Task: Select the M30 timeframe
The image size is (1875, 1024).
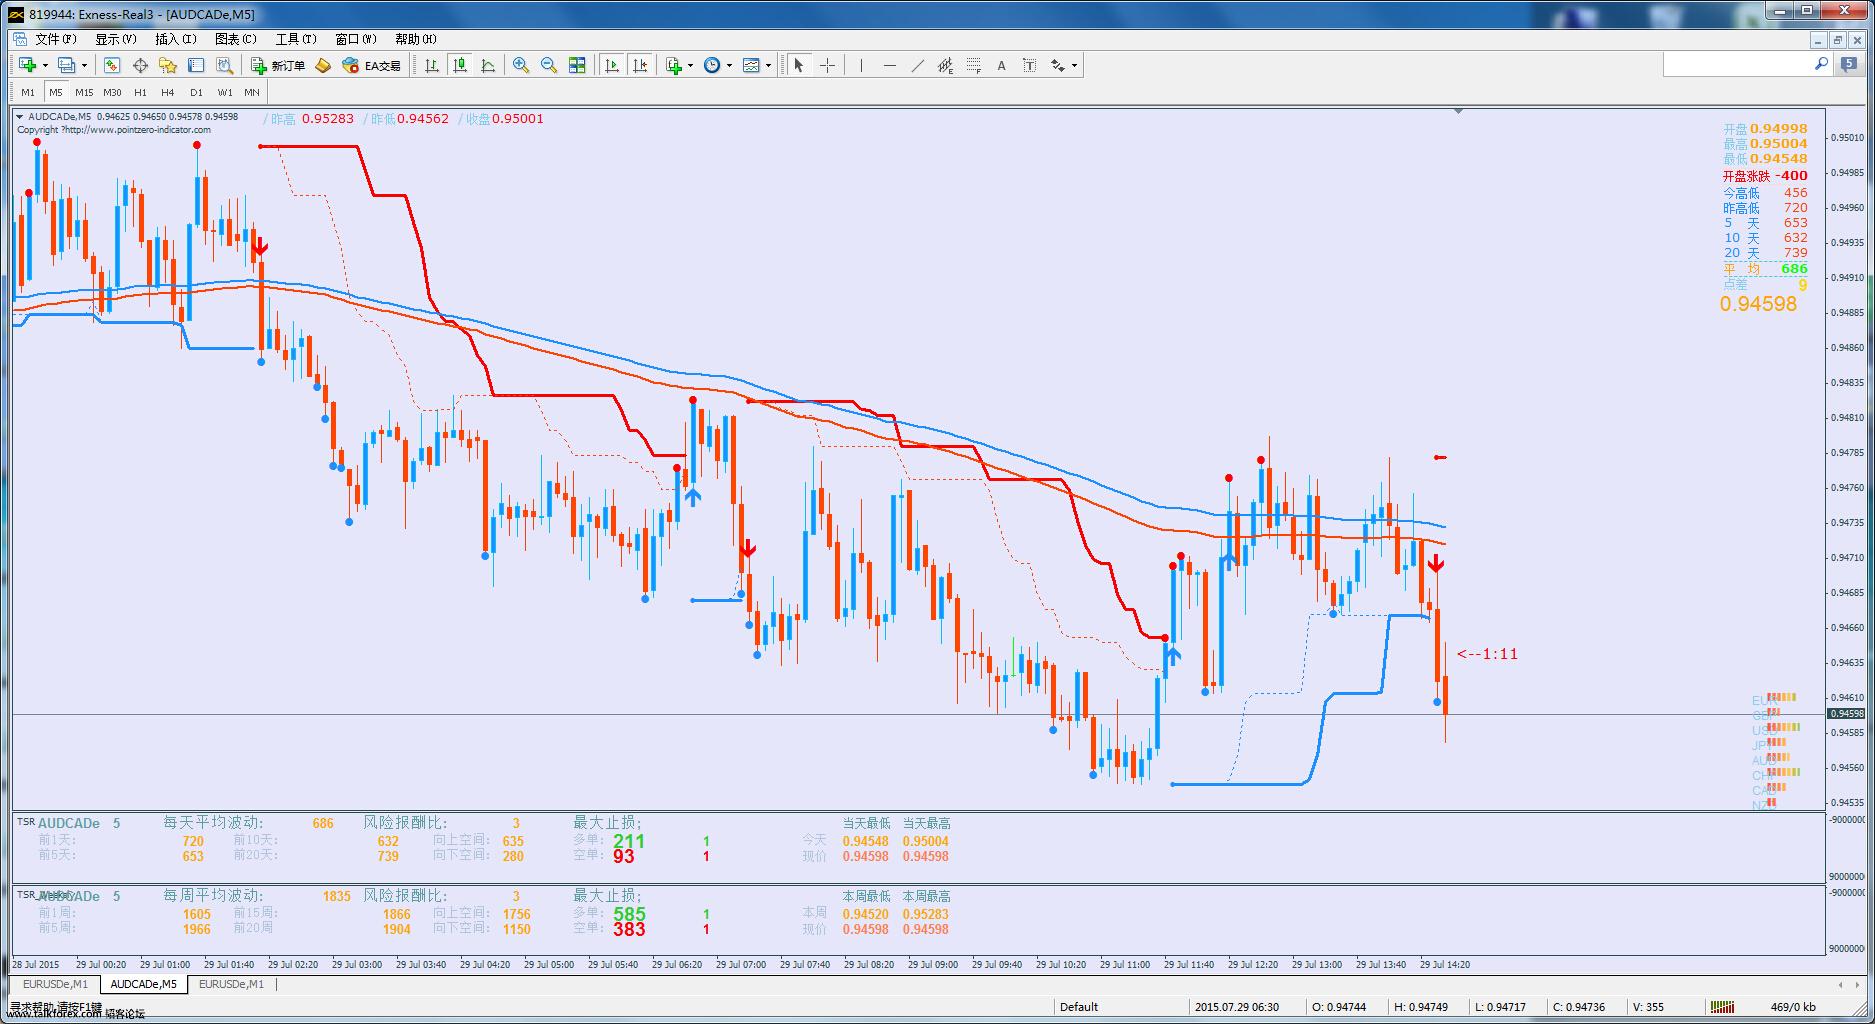Action: [112, 92]
